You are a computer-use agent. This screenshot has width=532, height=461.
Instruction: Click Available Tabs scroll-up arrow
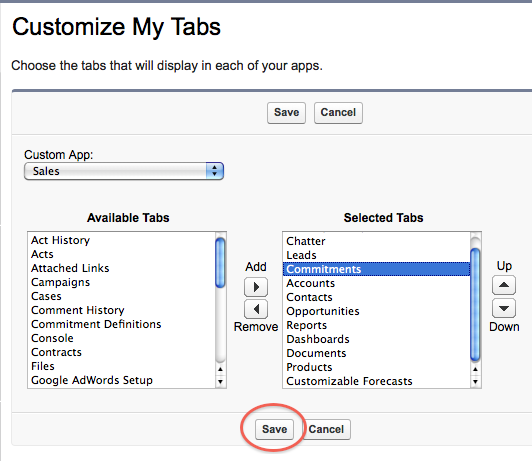coord(221,369)
